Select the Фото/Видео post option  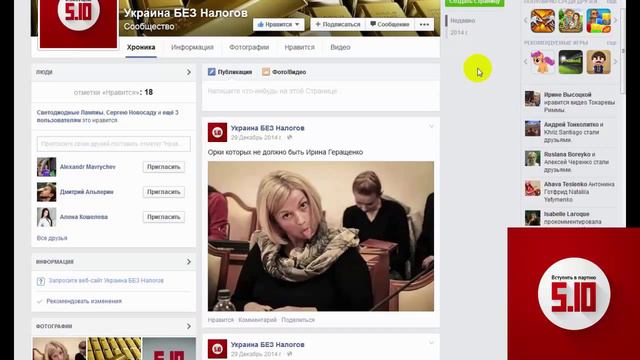[284, 72]
